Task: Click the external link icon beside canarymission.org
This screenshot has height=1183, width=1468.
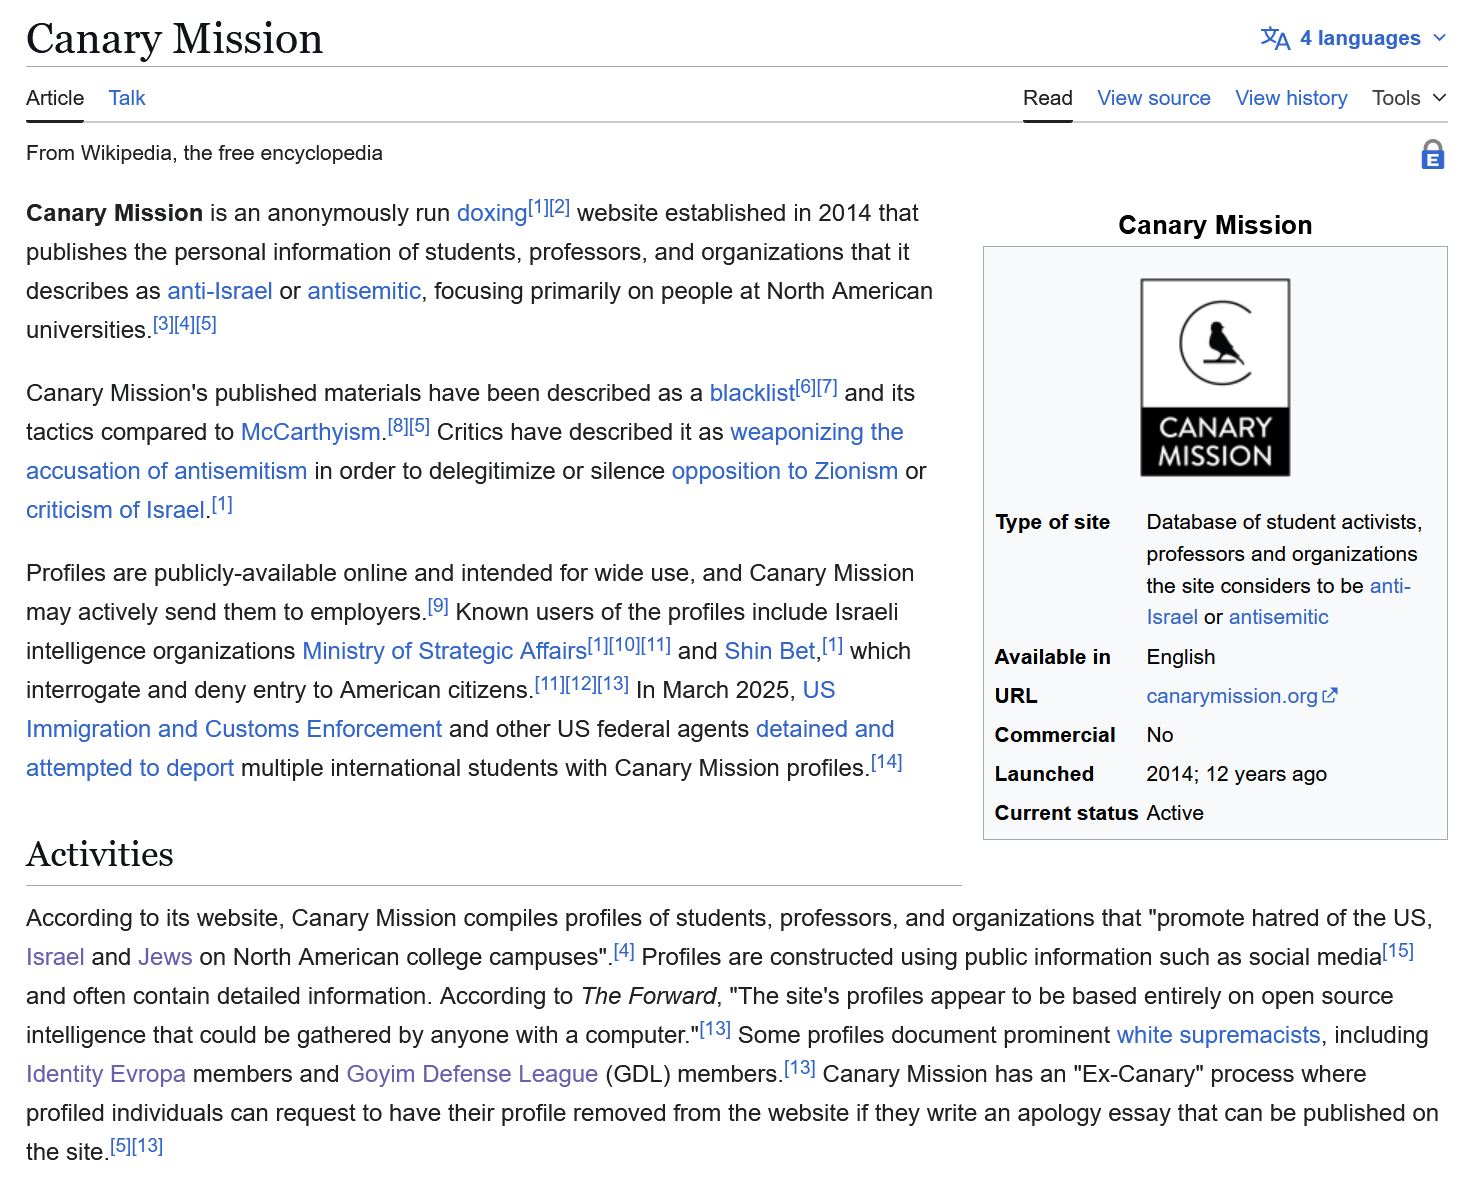Action: pyautogui.click(x=1330, y=695)
